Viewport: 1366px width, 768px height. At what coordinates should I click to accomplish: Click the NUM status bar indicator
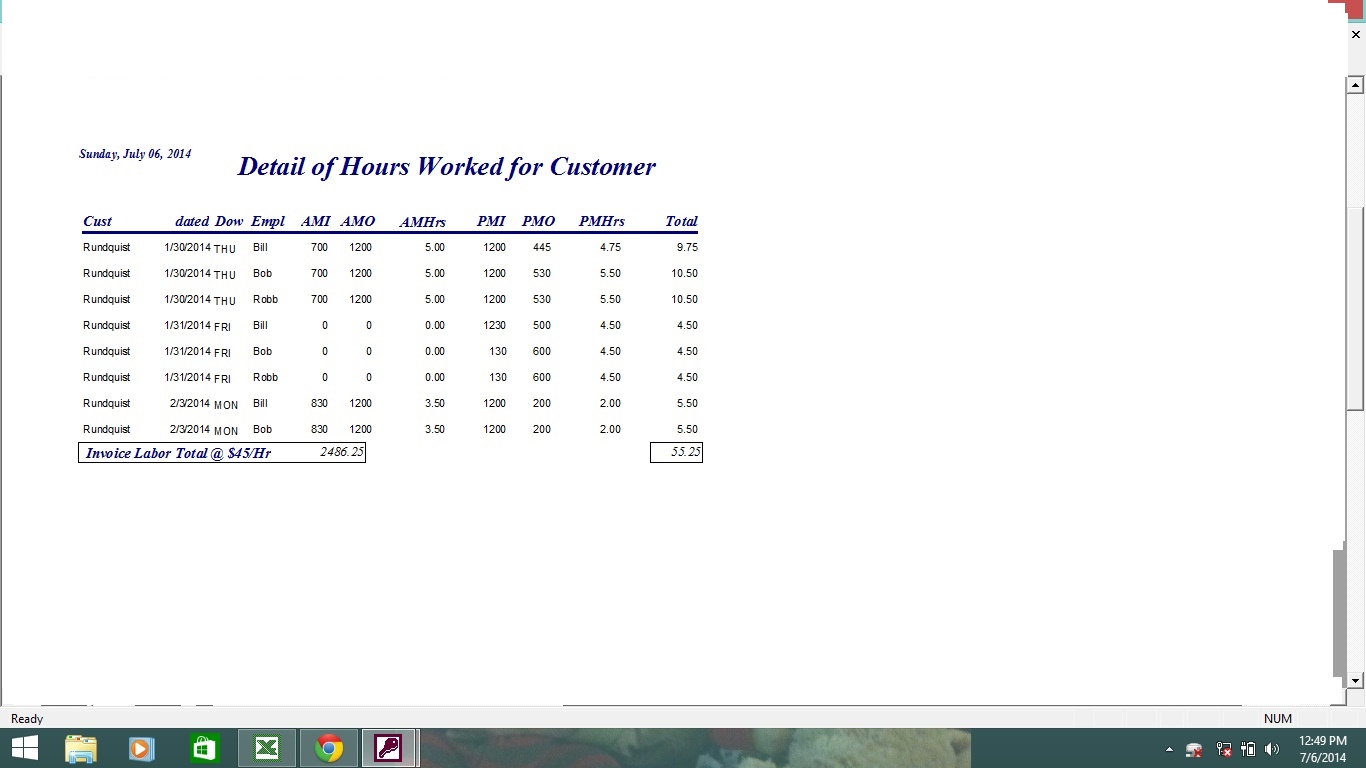[1278, 719]
